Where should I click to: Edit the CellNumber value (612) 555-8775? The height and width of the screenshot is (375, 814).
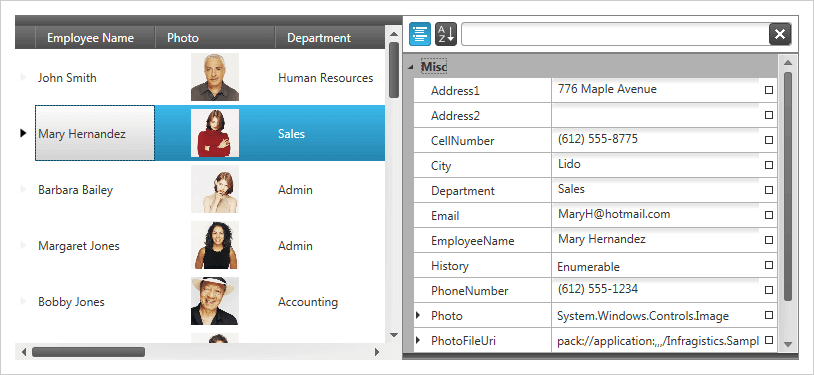click(656, 140)
